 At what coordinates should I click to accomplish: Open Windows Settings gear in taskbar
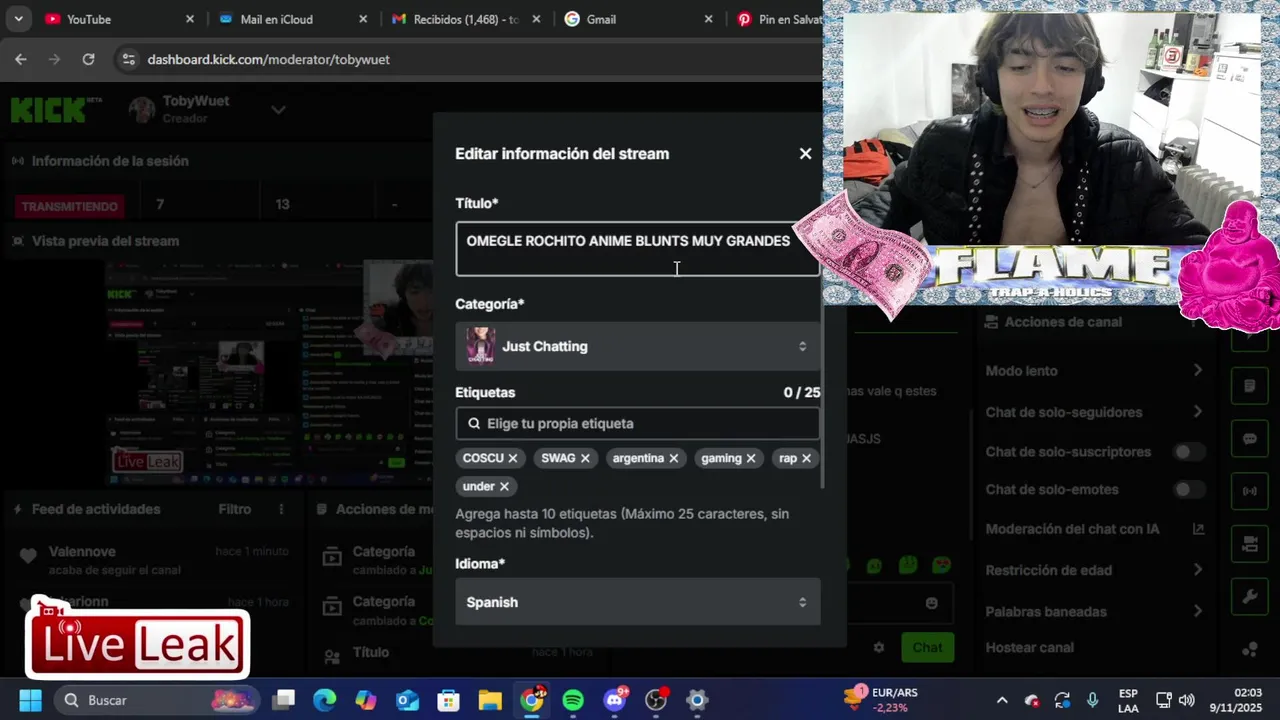click(x=697, y=700)
